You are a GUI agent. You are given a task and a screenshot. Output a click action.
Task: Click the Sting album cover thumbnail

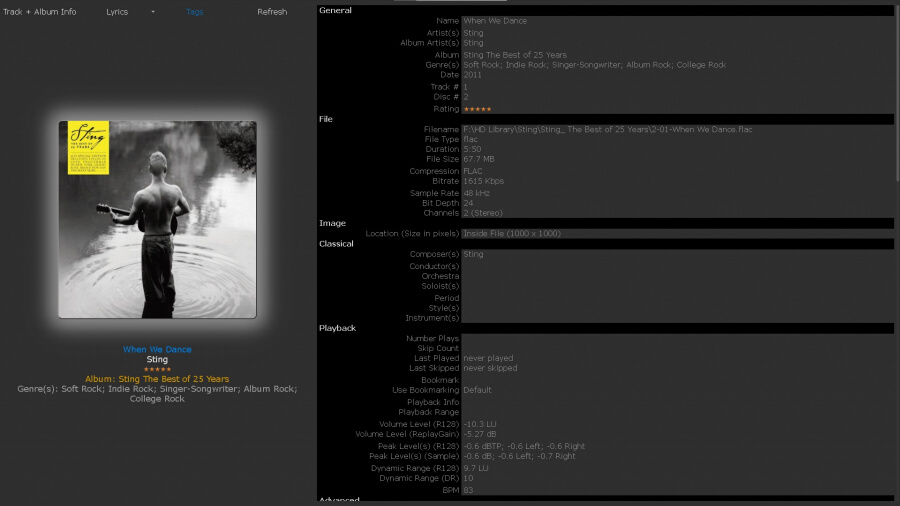[x=157, y=219]
